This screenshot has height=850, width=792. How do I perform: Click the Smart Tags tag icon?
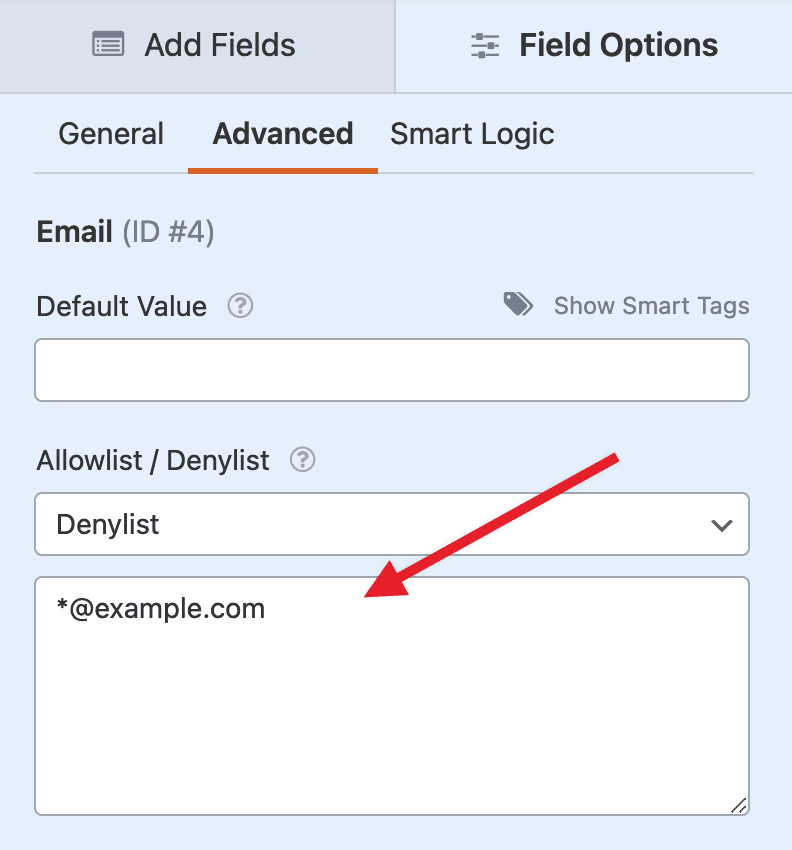click(x=518, y=304)
